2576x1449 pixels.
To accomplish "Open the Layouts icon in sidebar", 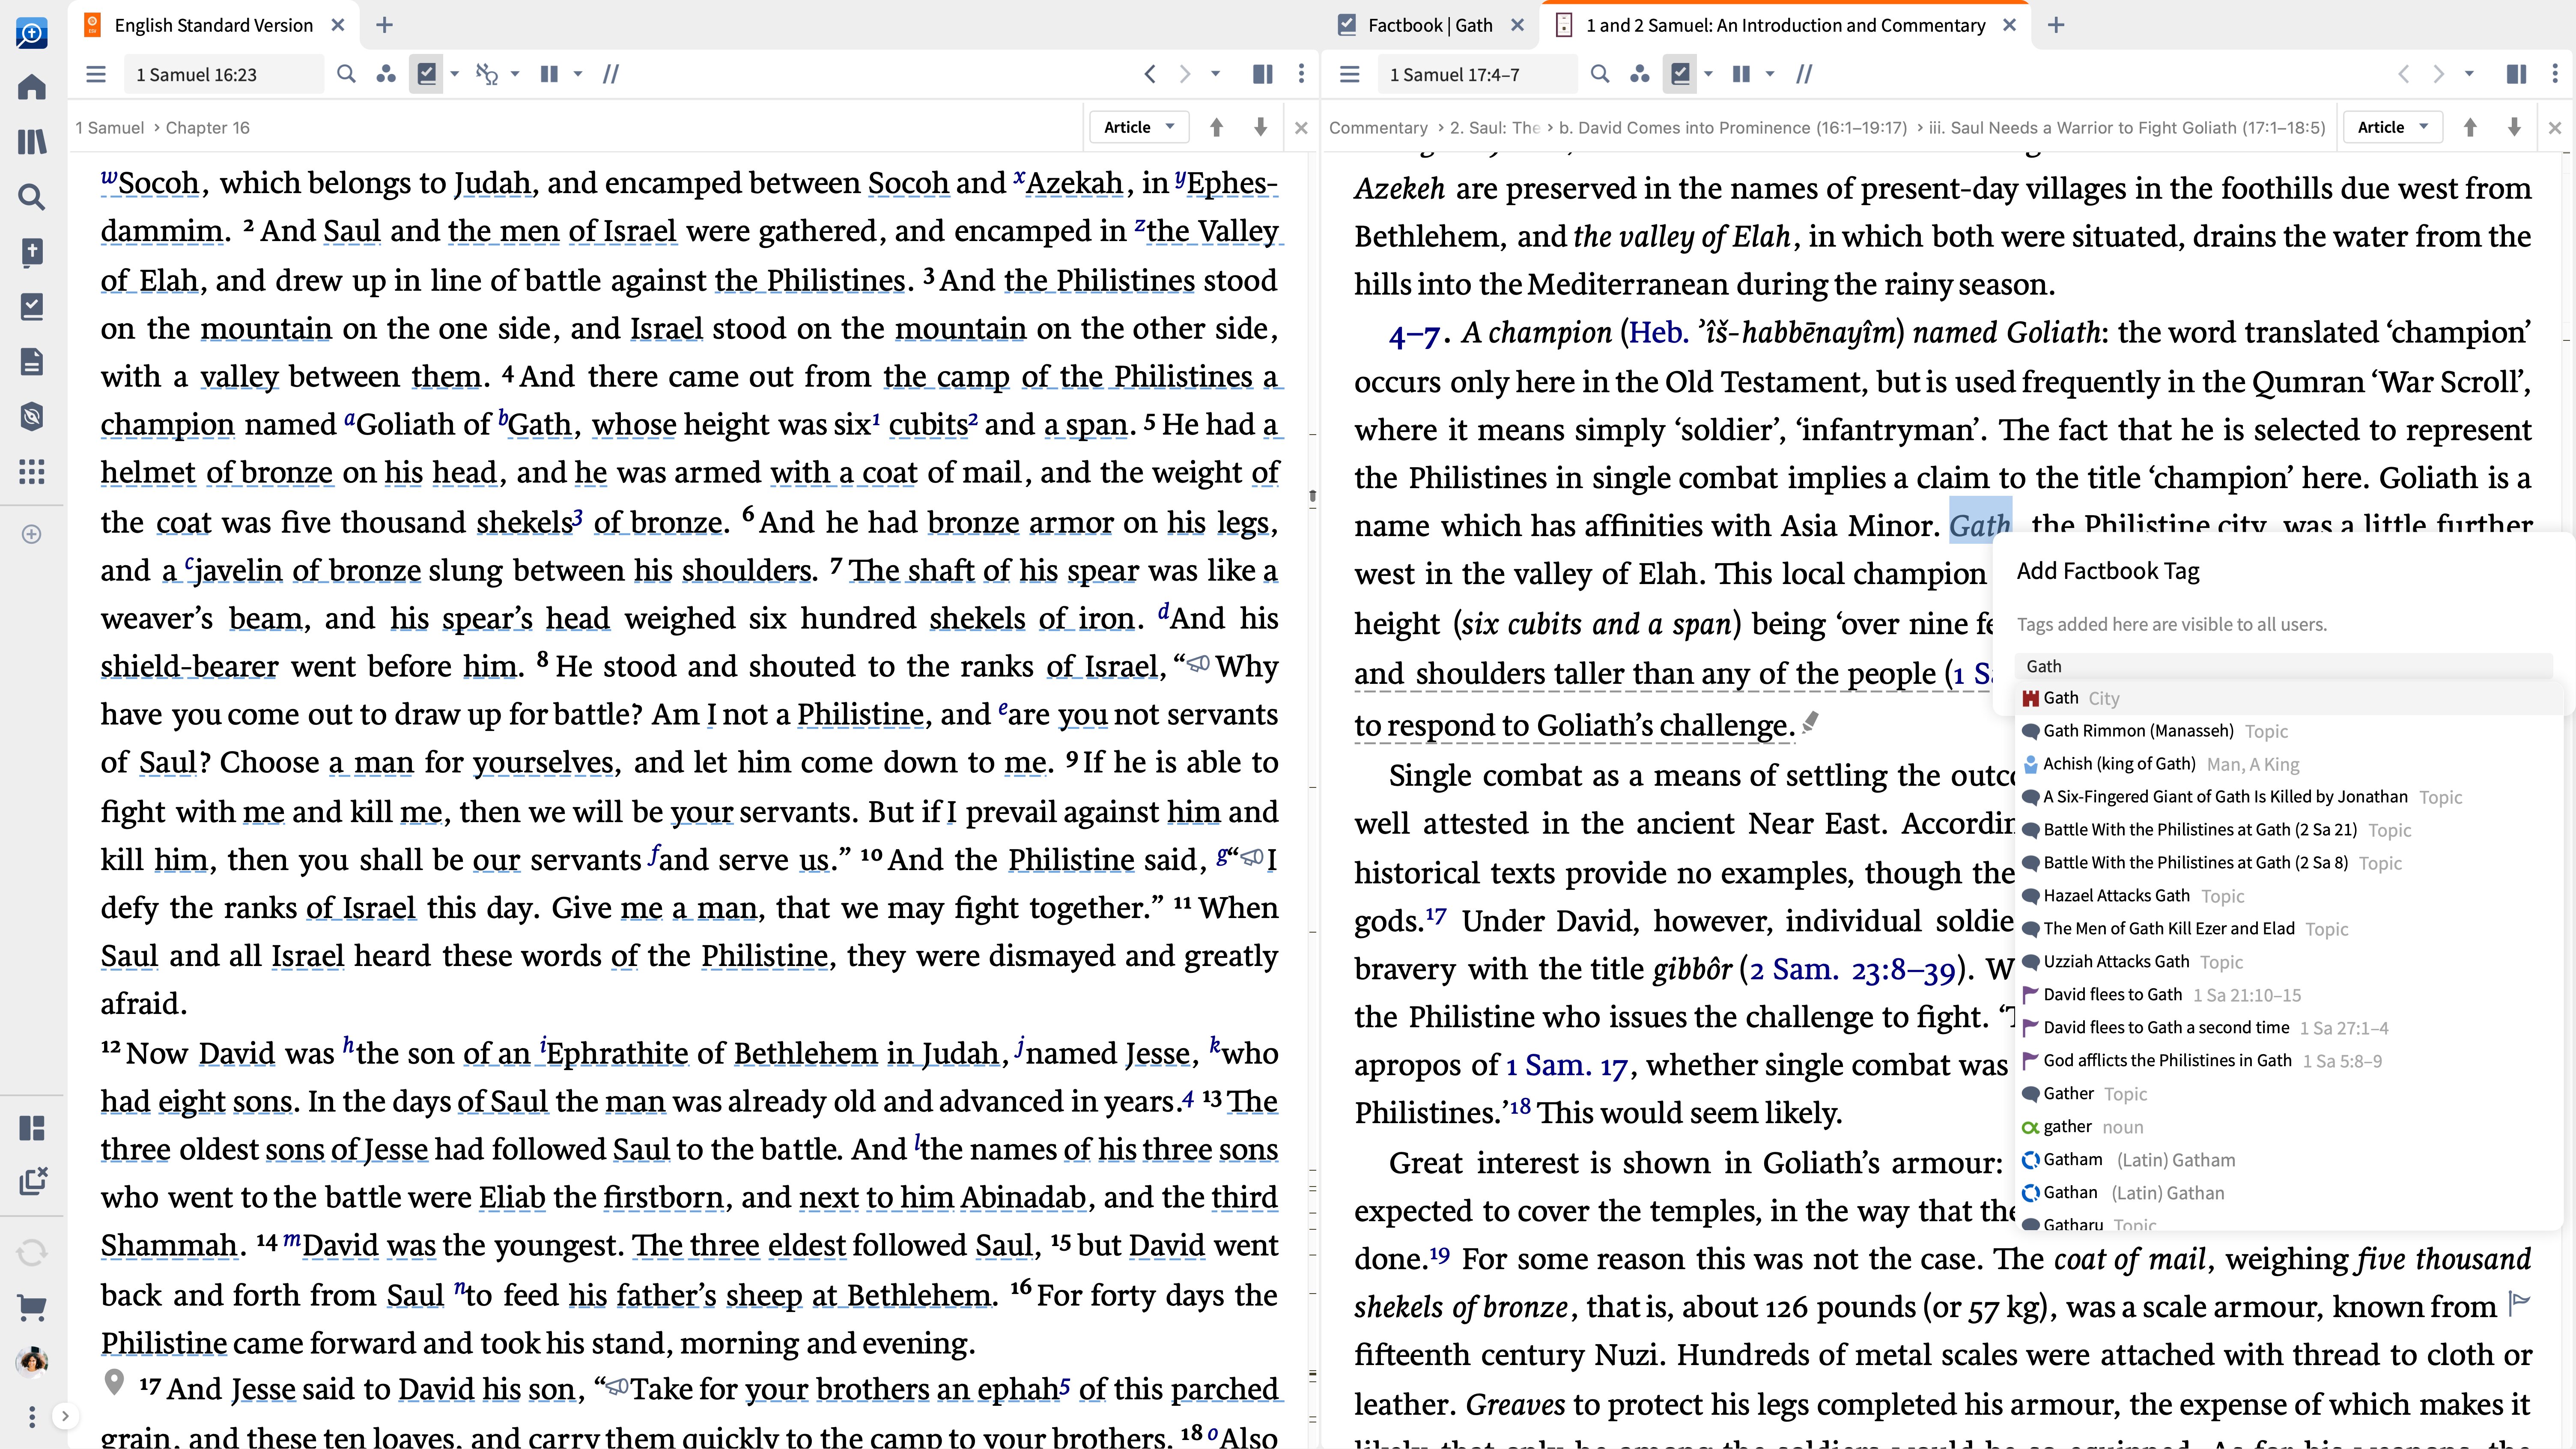I will (x=32, y=1128).
